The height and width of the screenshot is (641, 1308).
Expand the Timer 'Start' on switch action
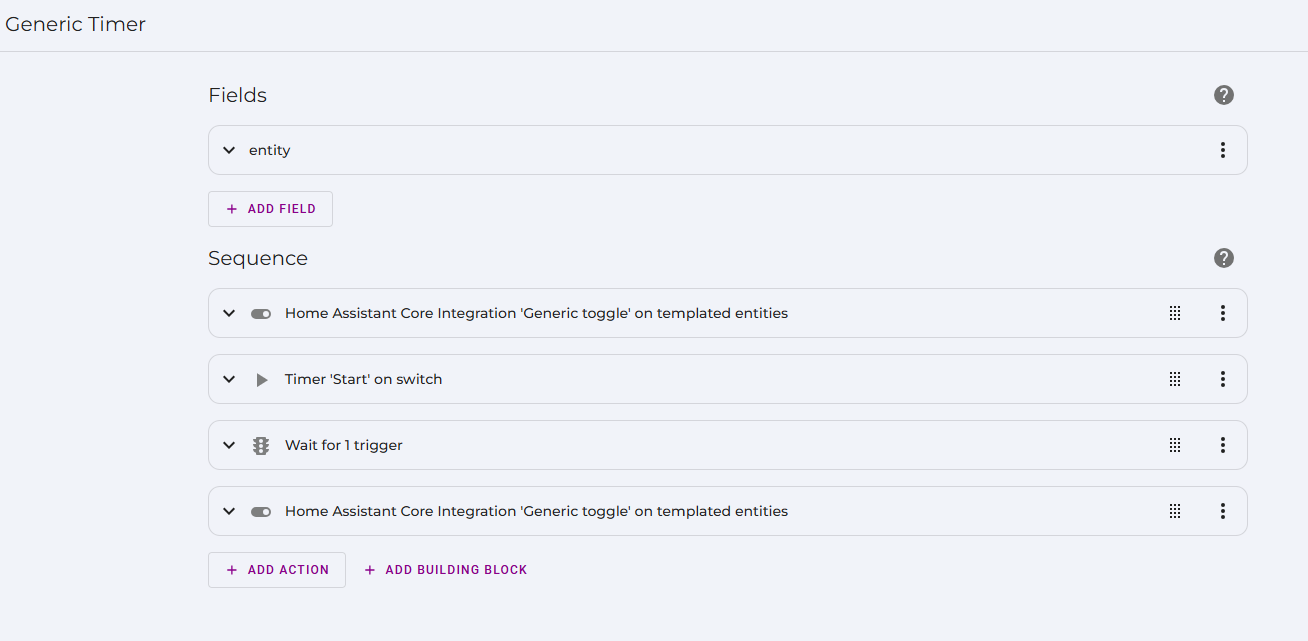tap(229, 379)
